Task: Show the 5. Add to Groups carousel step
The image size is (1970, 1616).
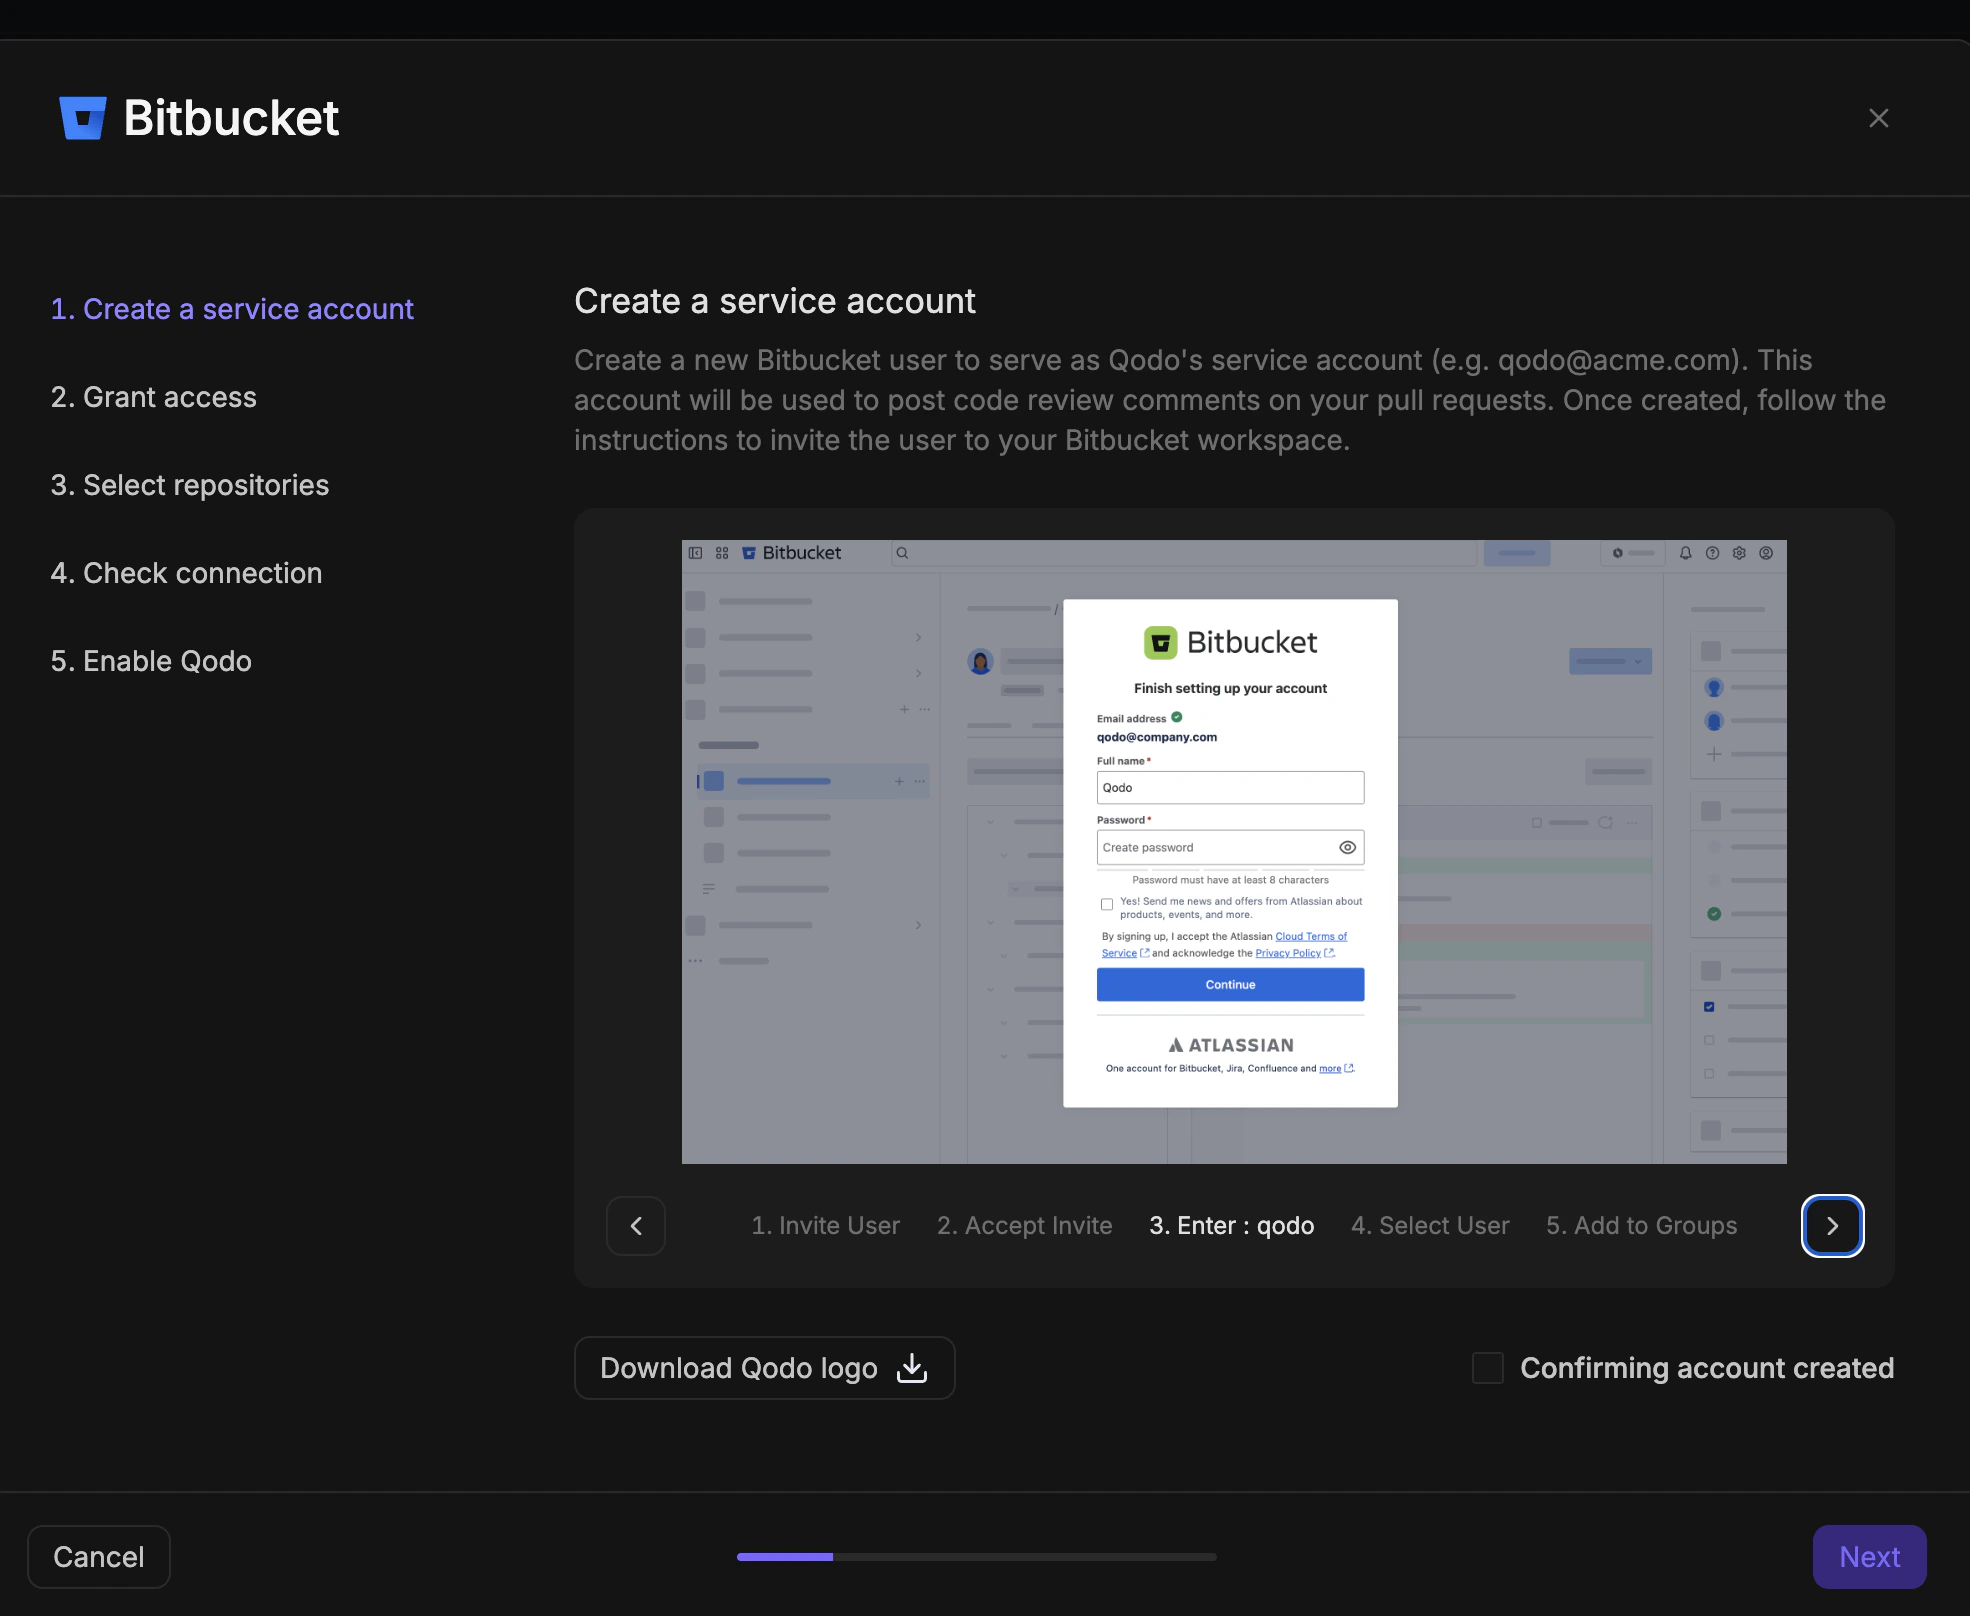Action: click(1641, 1225)
